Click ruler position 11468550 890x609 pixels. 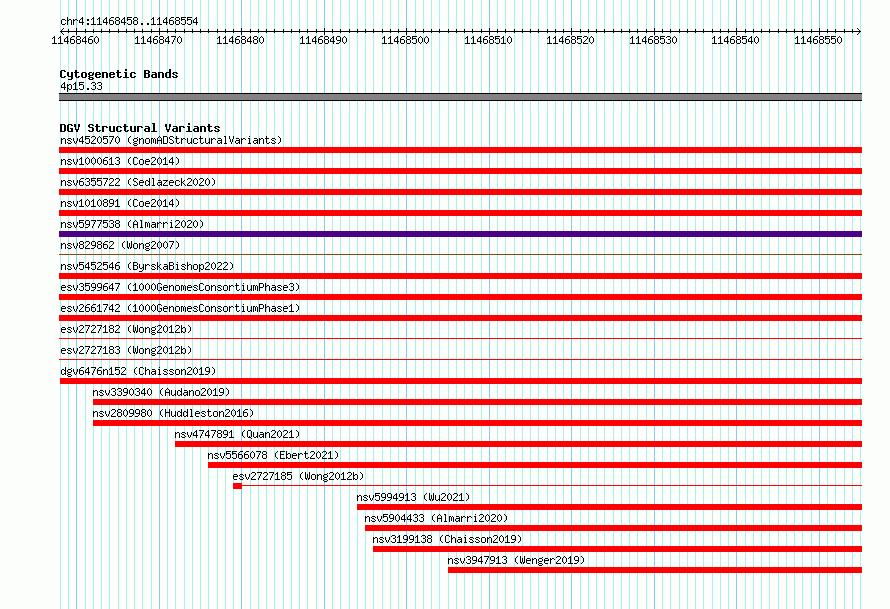tap(818, 40)
